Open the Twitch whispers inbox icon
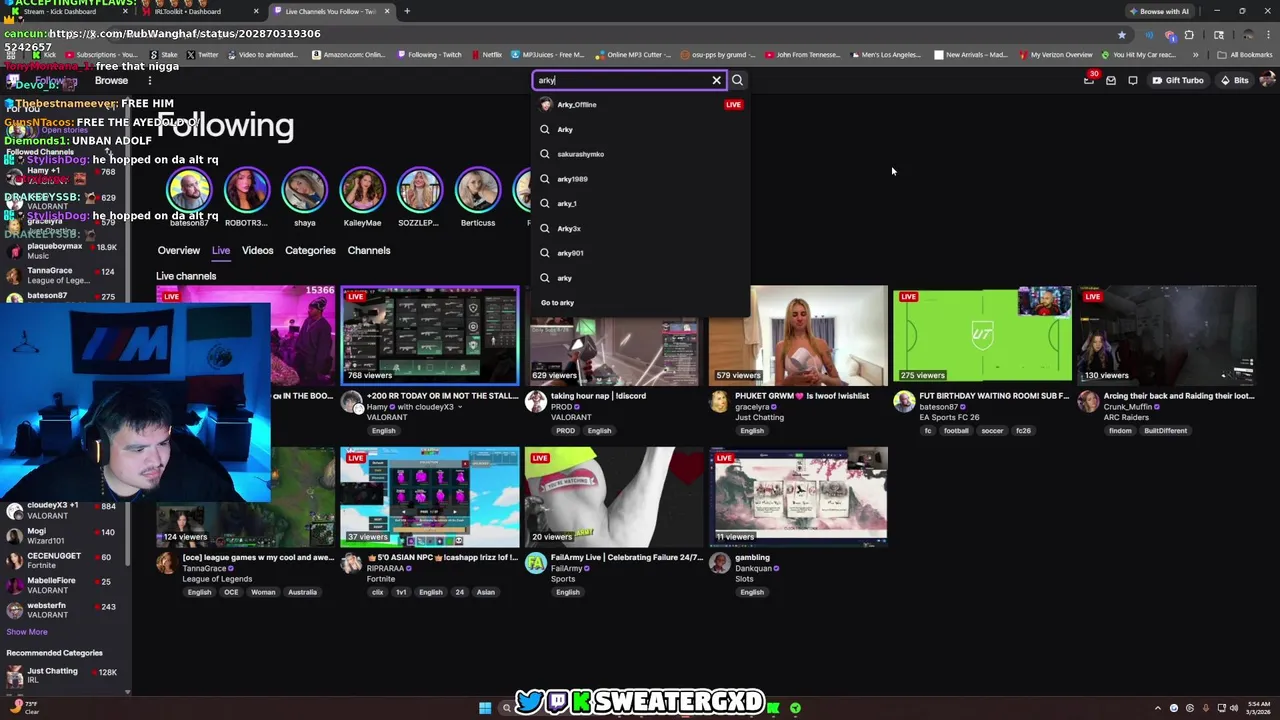The image size is (1280, 720). click(x=1111, y=80)
